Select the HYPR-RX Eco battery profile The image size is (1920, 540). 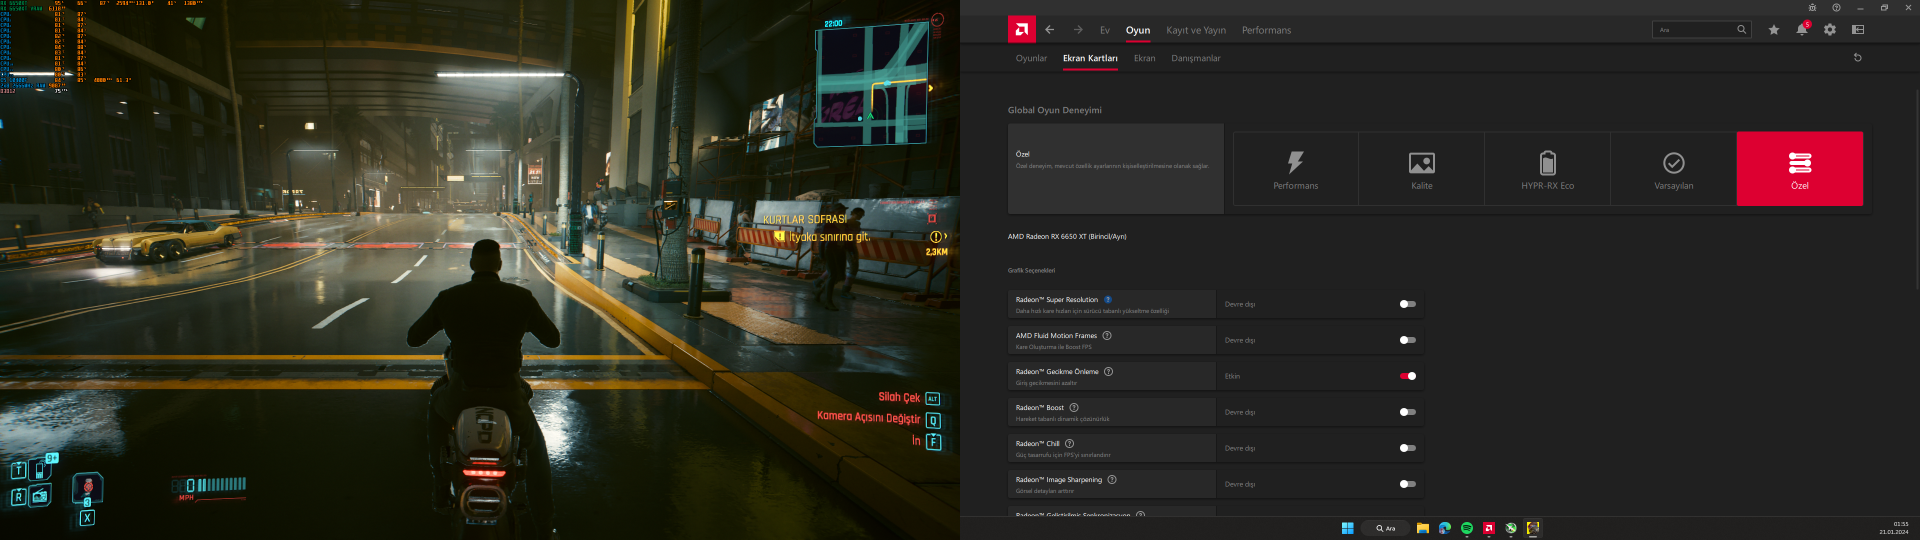click(1548, 169)
